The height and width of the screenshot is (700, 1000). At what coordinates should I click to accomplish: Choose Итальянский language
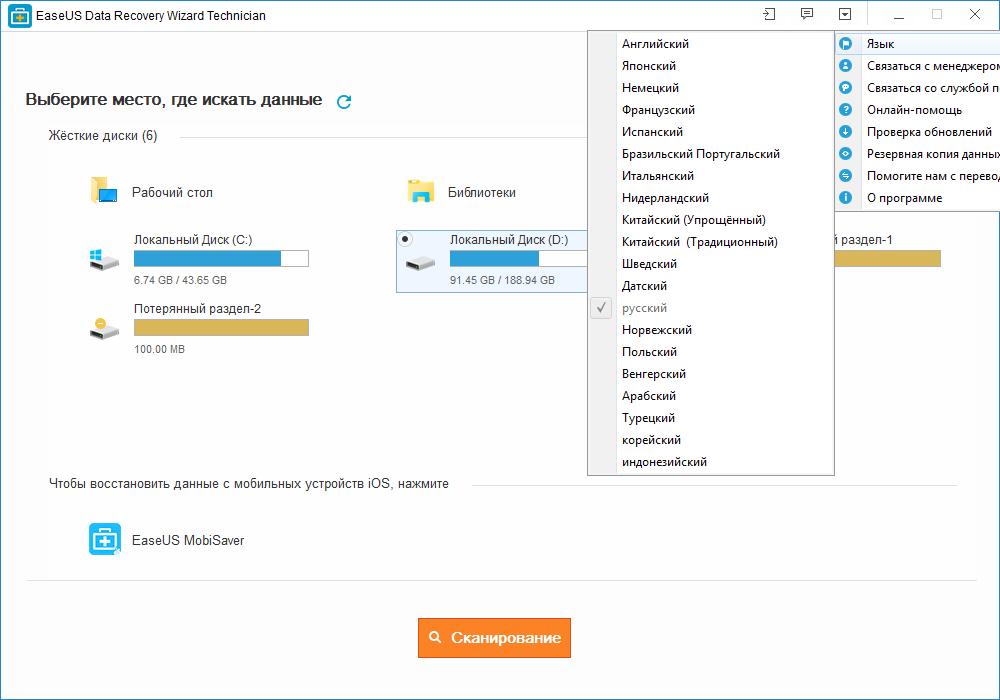[x=710, y=176]
